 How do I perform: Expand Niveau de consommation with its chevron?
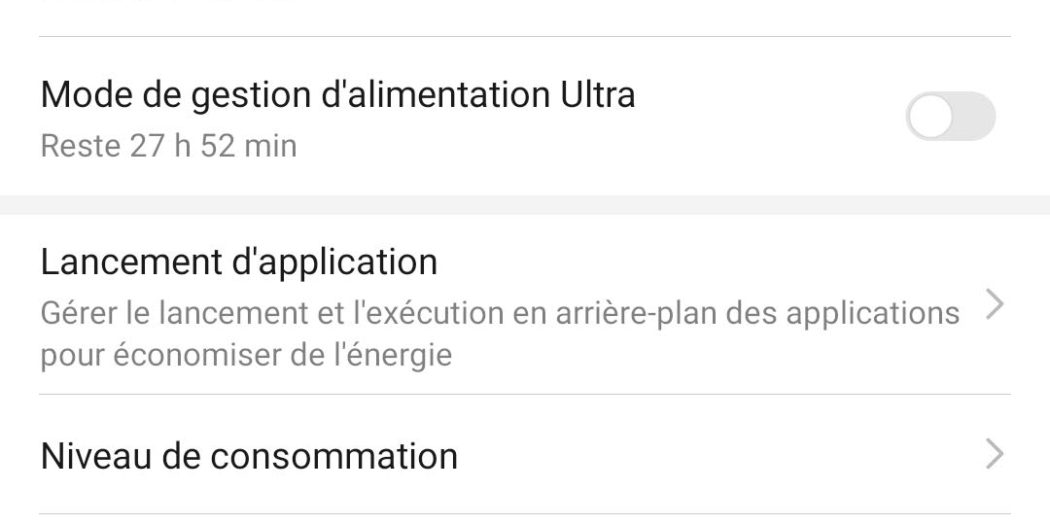tap(993, 456)
